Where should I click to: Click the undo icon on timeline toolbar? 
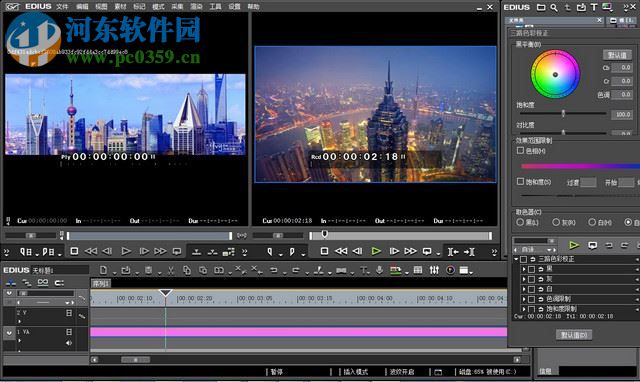(x=274, y=270)
